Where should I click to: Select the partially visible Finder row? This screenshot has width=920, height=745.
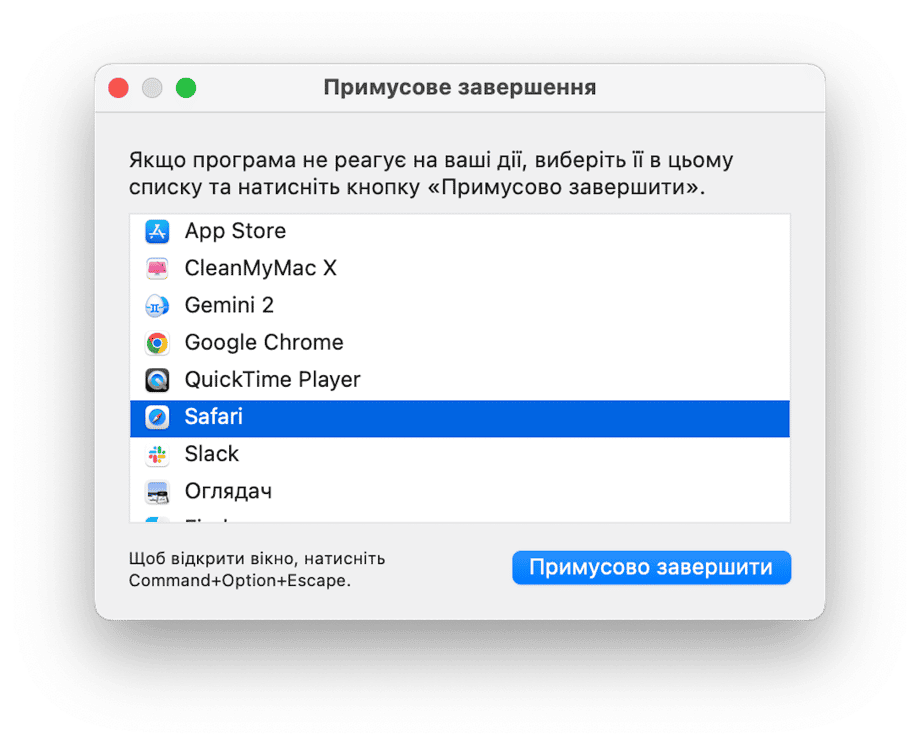[x=459, y=517]
